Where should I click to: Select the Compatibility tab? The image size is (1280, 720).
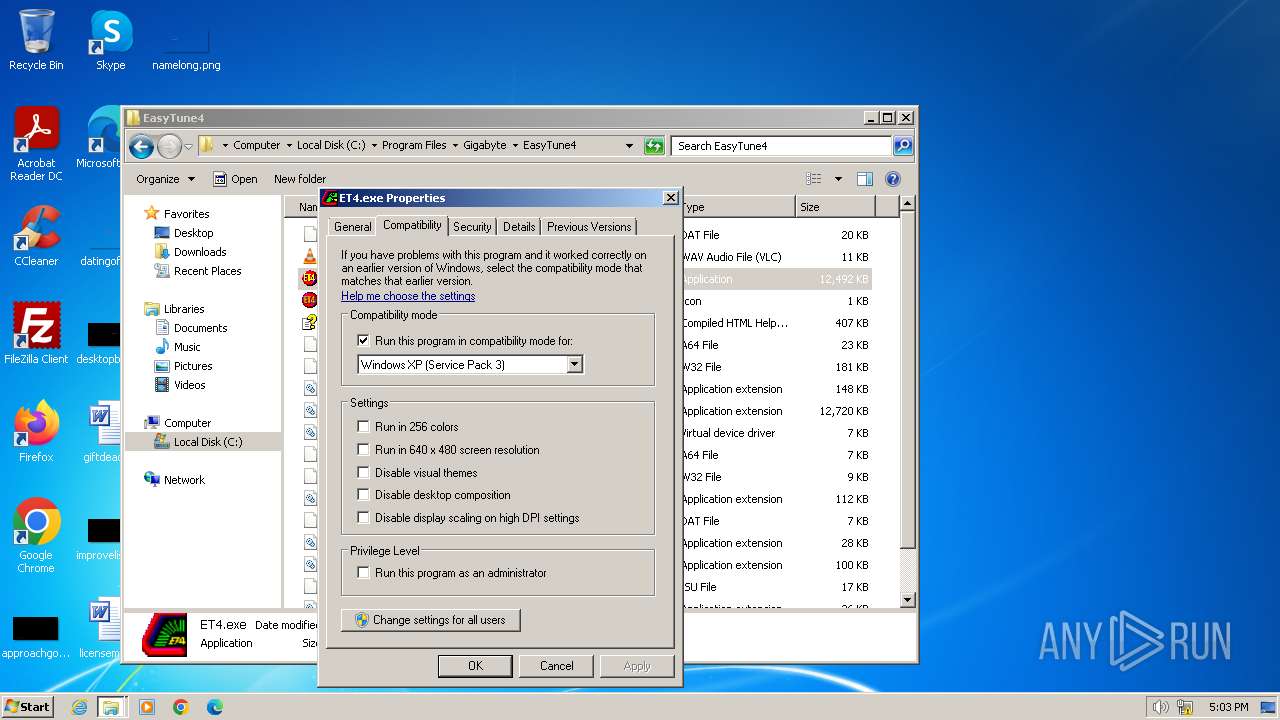pos(412,225)
